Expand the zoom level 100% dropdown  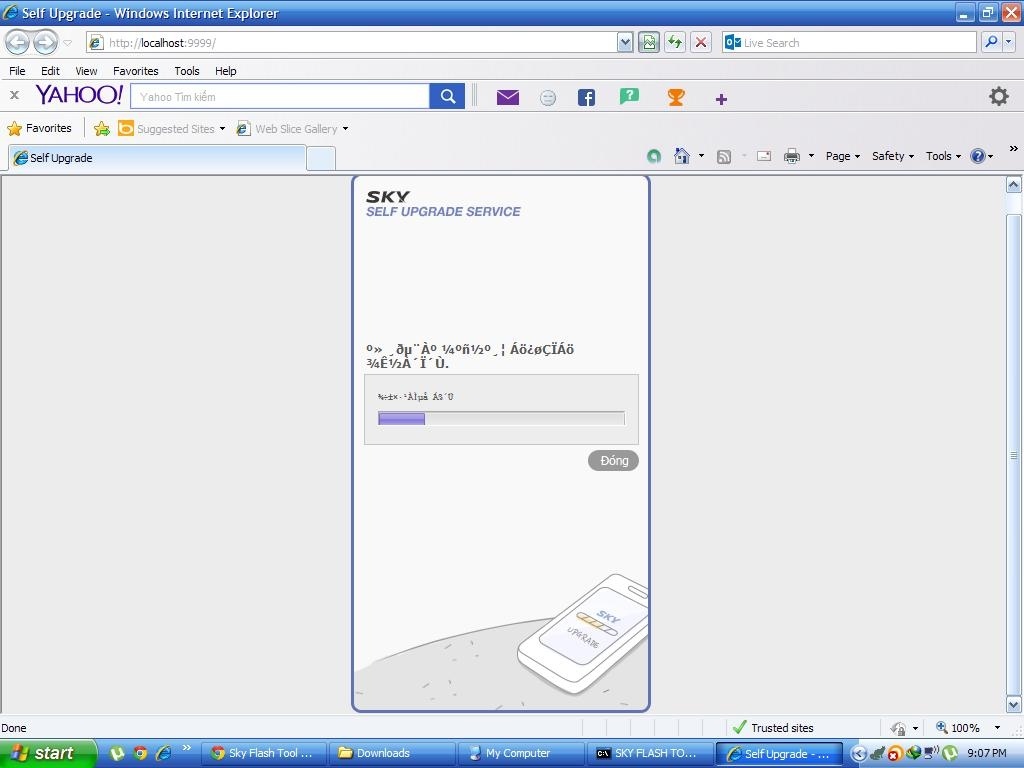click(997, 728)
